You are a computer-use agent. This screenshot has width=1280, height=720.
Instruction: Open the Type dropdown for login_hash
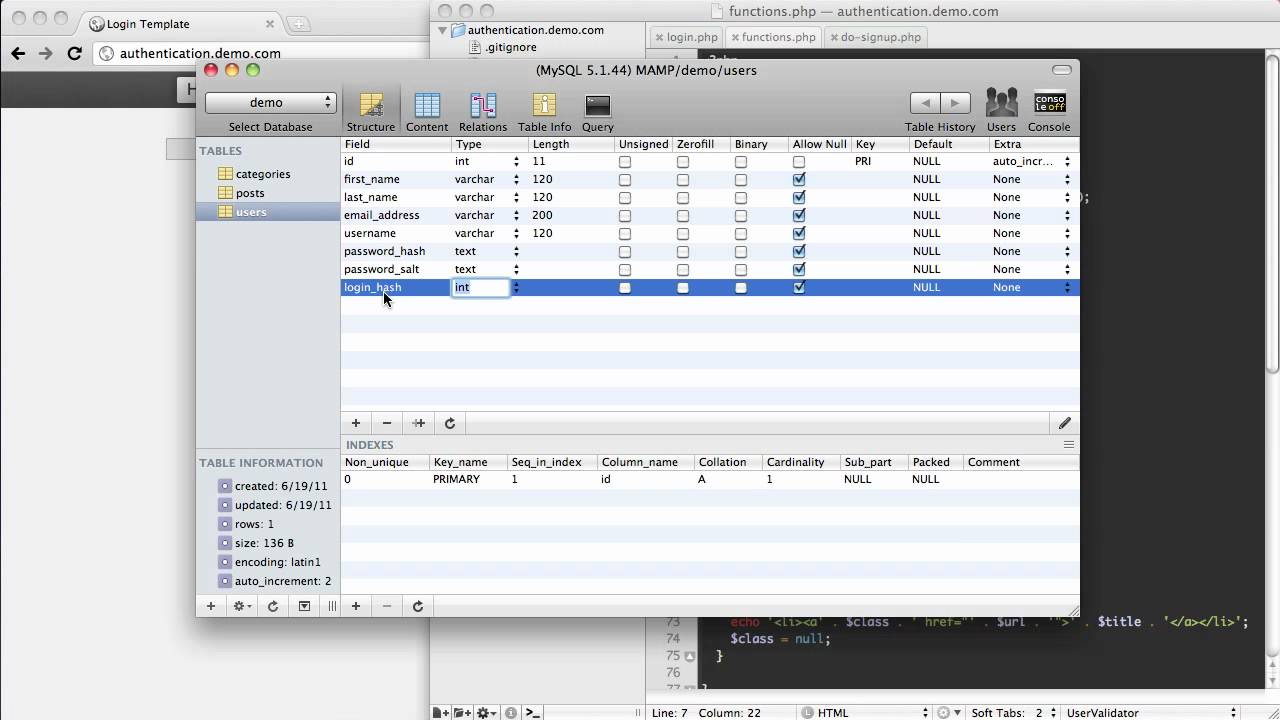coord(516,288)
